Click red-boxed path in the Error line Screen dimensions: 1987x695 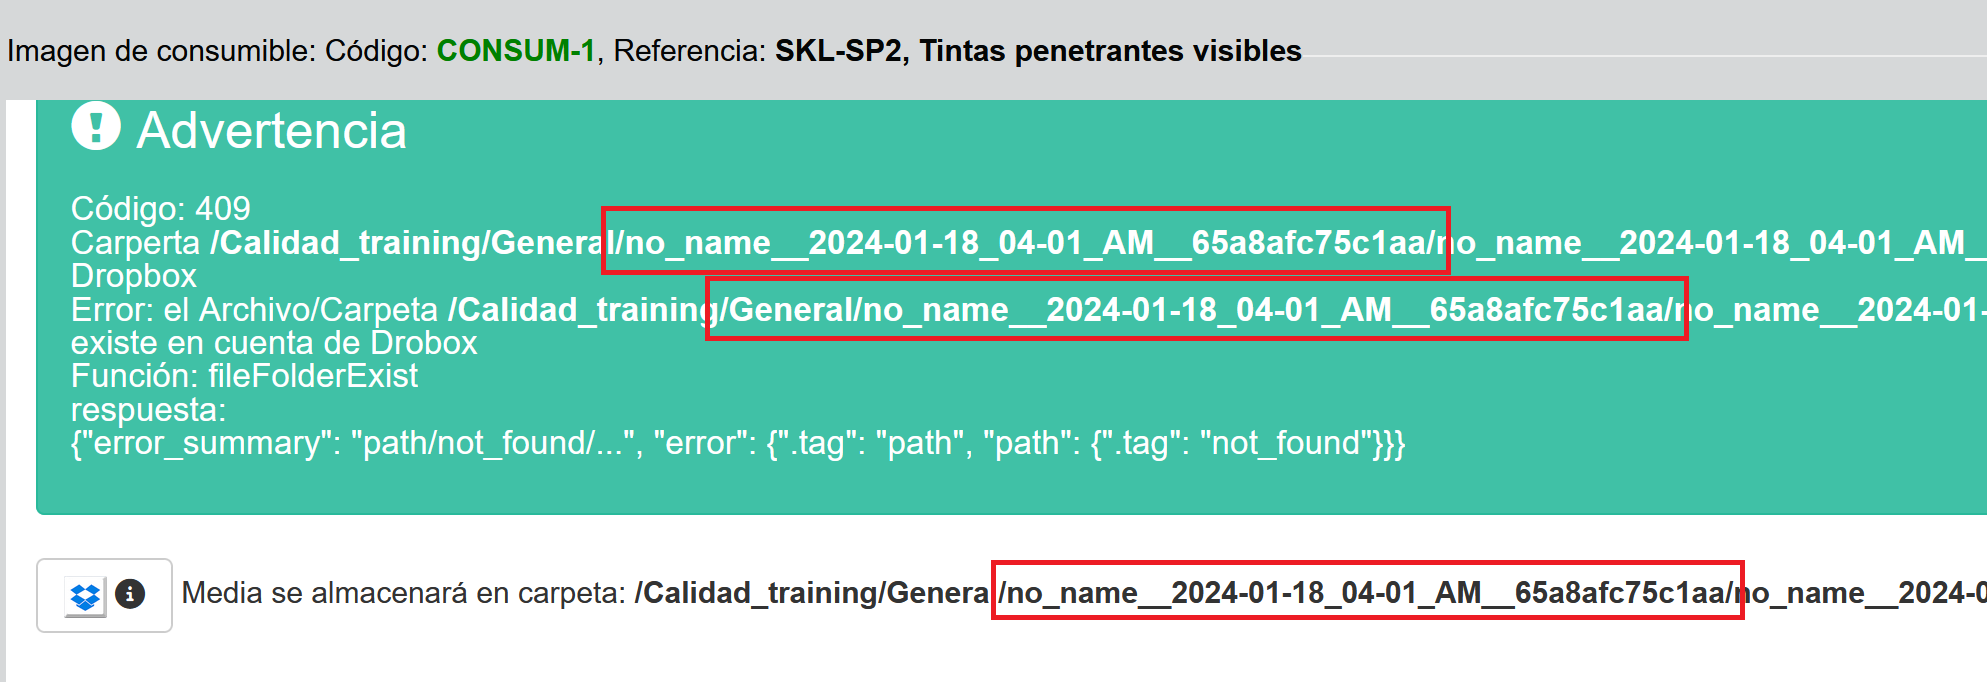(x=1196, y=310)
